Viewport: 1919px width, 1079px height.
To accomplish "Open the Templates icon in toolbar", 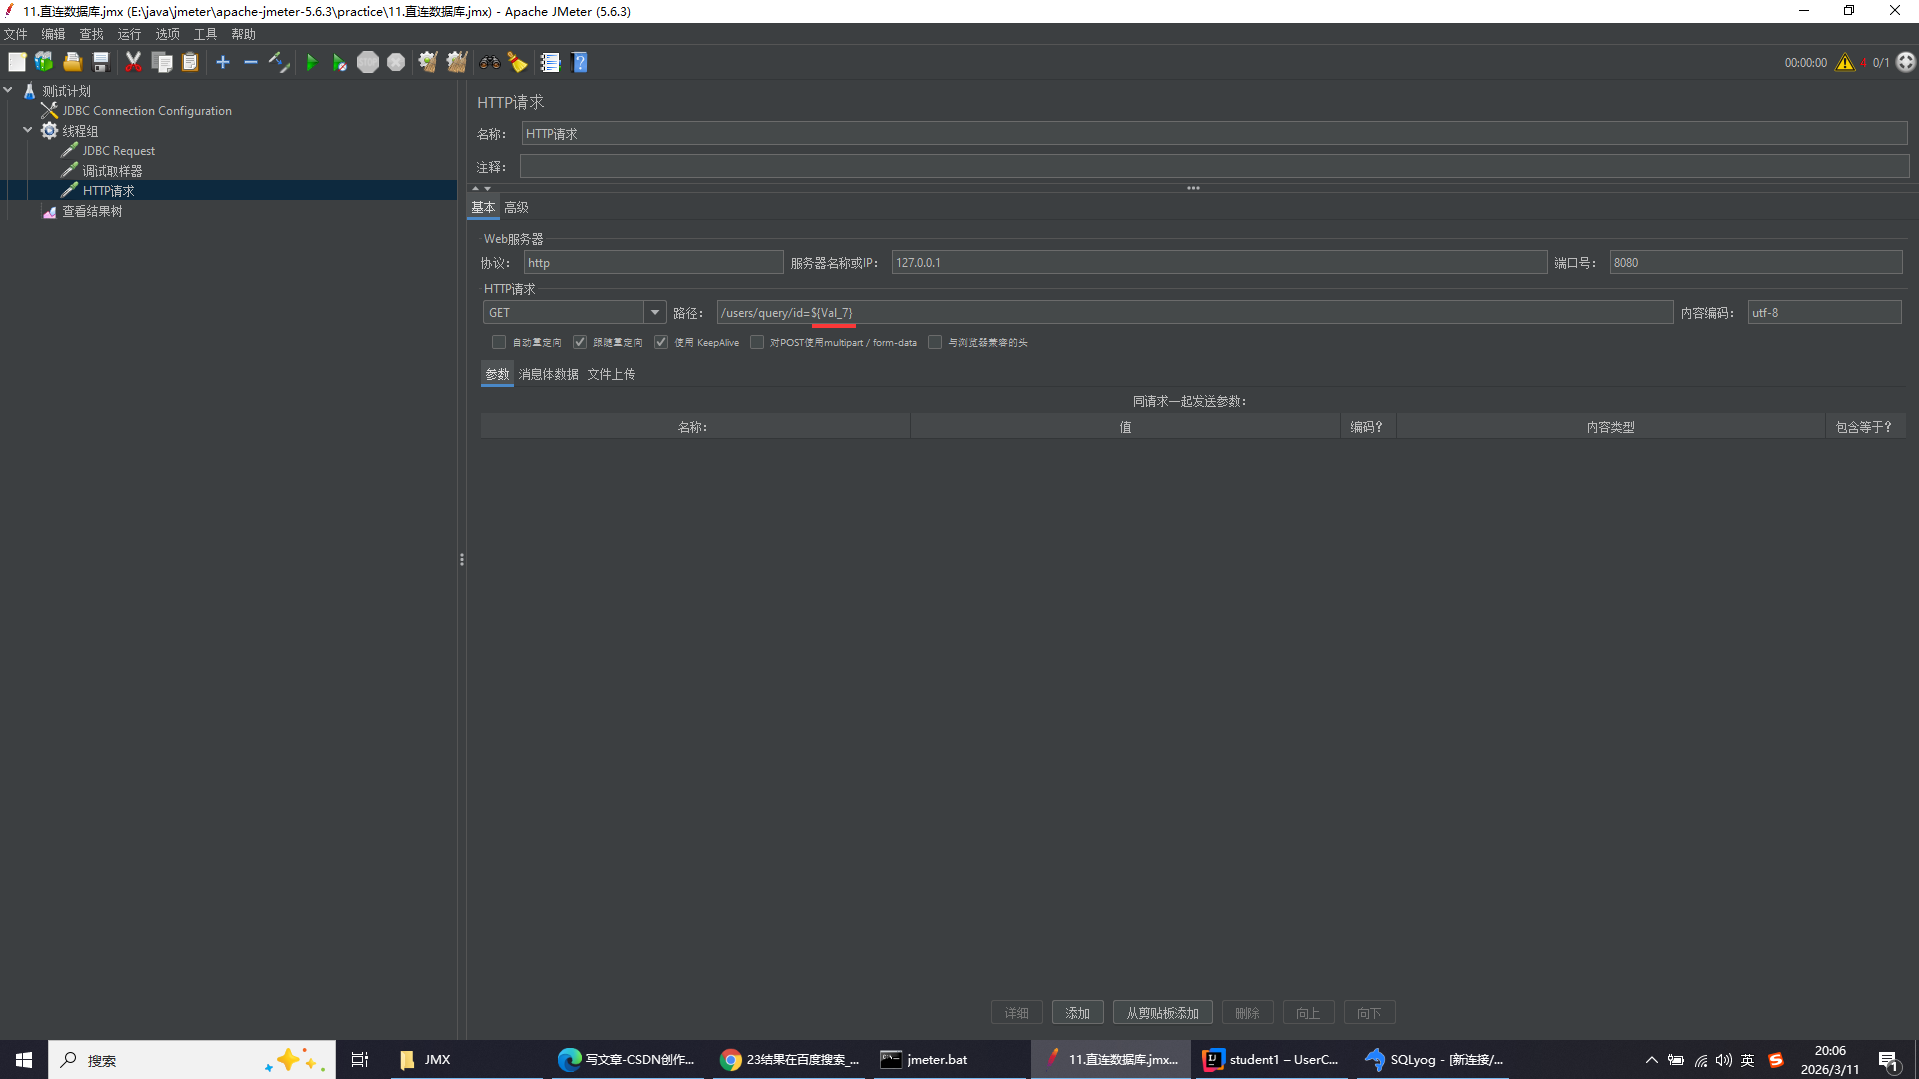I will coord(44,62).
